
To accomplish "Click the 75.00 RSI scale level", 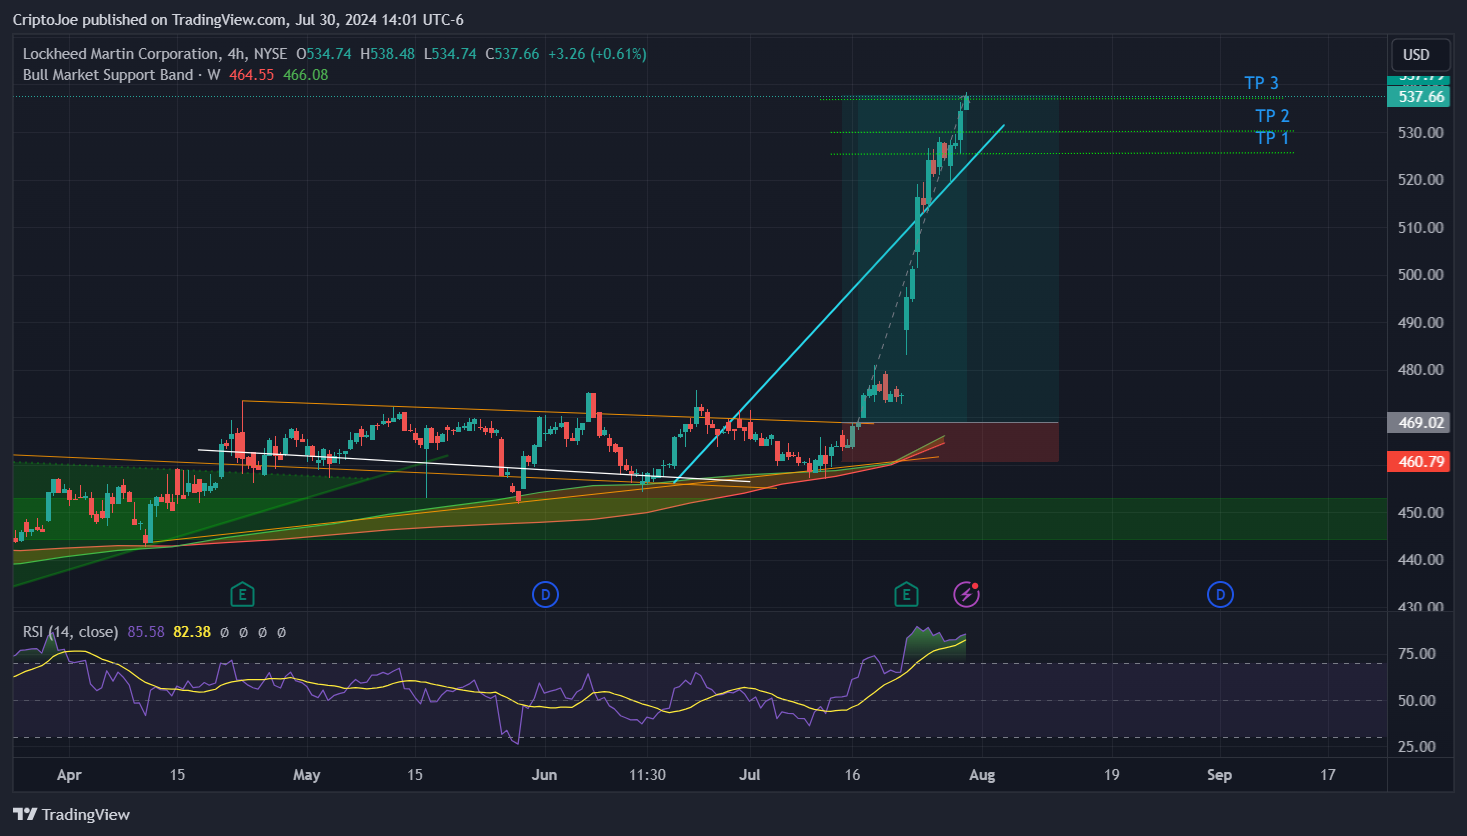I will [x=1416, y=654].
